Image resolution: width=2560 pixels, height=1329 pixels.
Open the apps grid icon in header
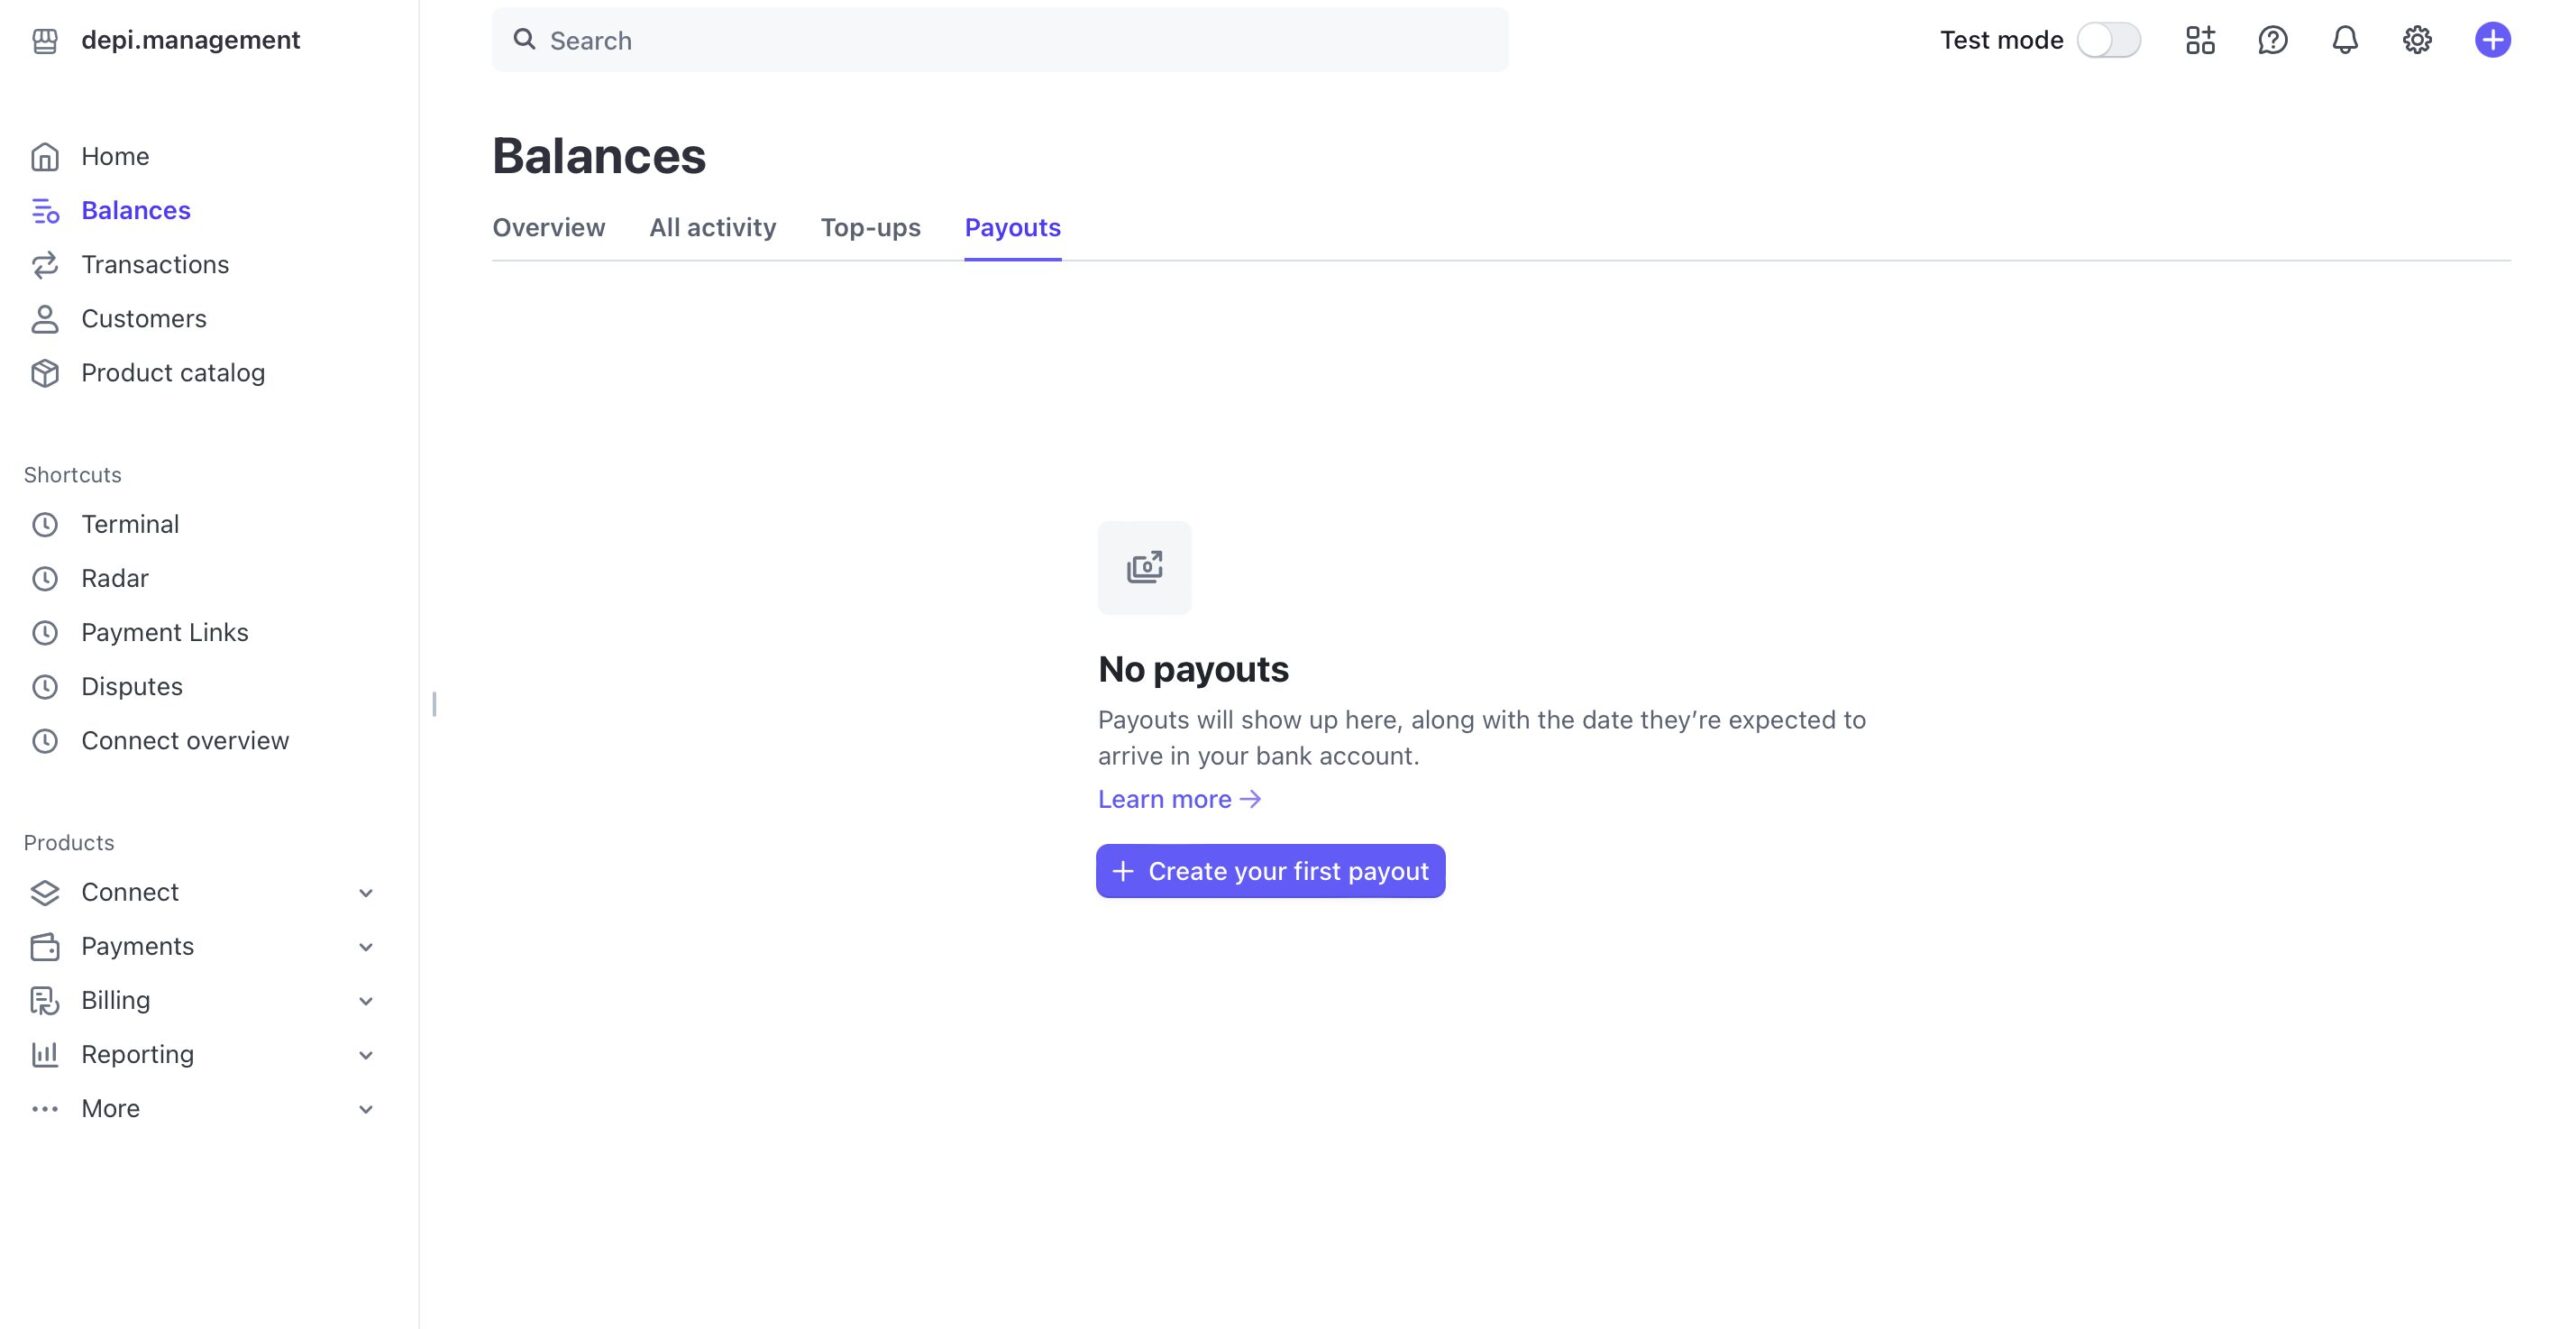pyautogui.click(x=2200, y=40)
